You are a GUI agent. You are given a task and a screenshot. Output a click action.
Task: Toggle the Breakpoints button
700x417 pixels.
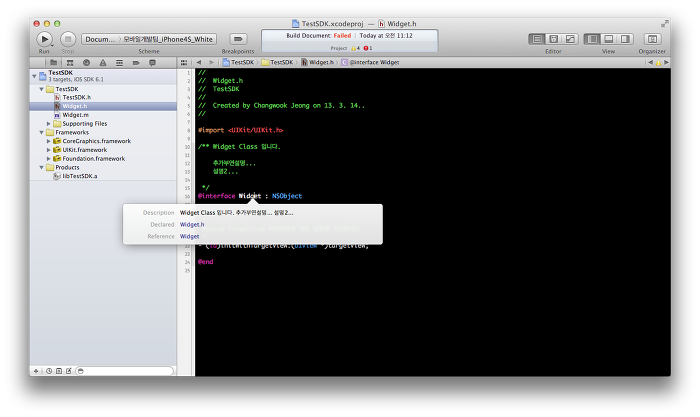(x=238, y=39)
